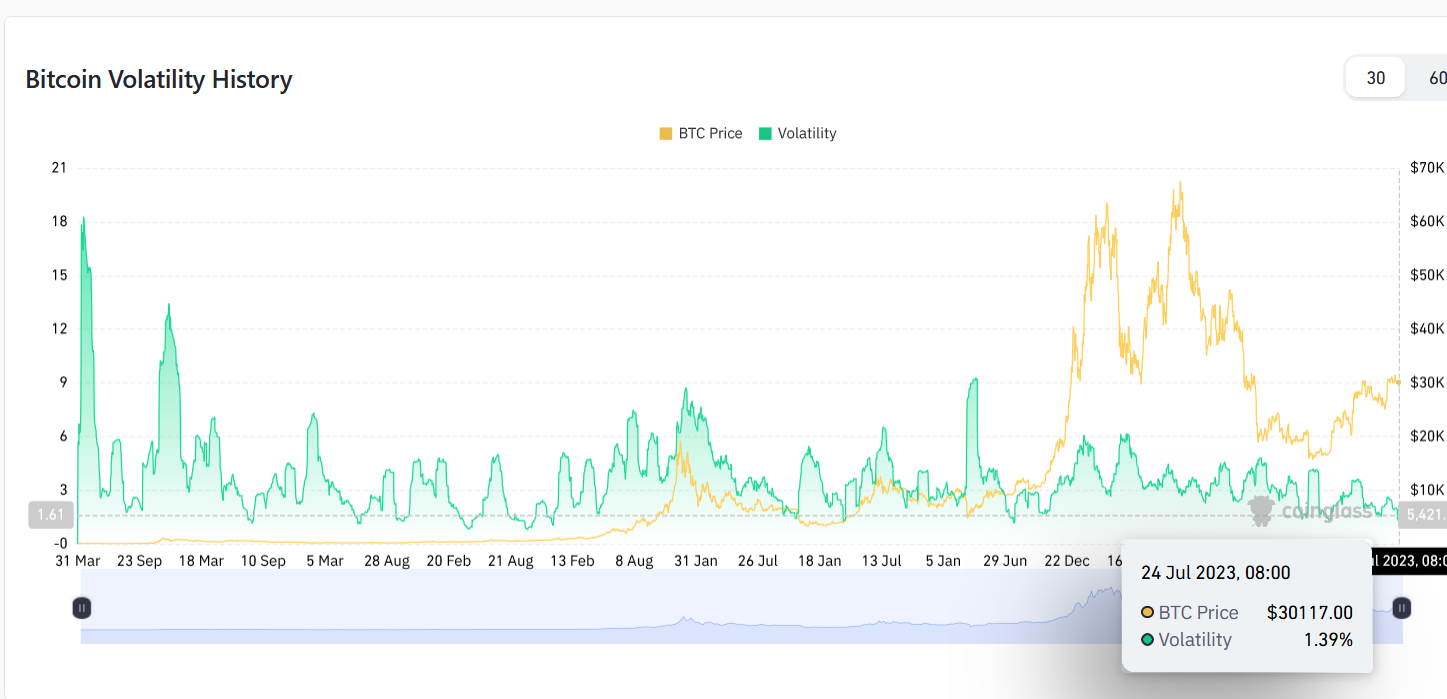This screenshot has height=699, width=1447.
Task: Click the BTC Price dot inside the tooltip
Action: coord(1148,612)
